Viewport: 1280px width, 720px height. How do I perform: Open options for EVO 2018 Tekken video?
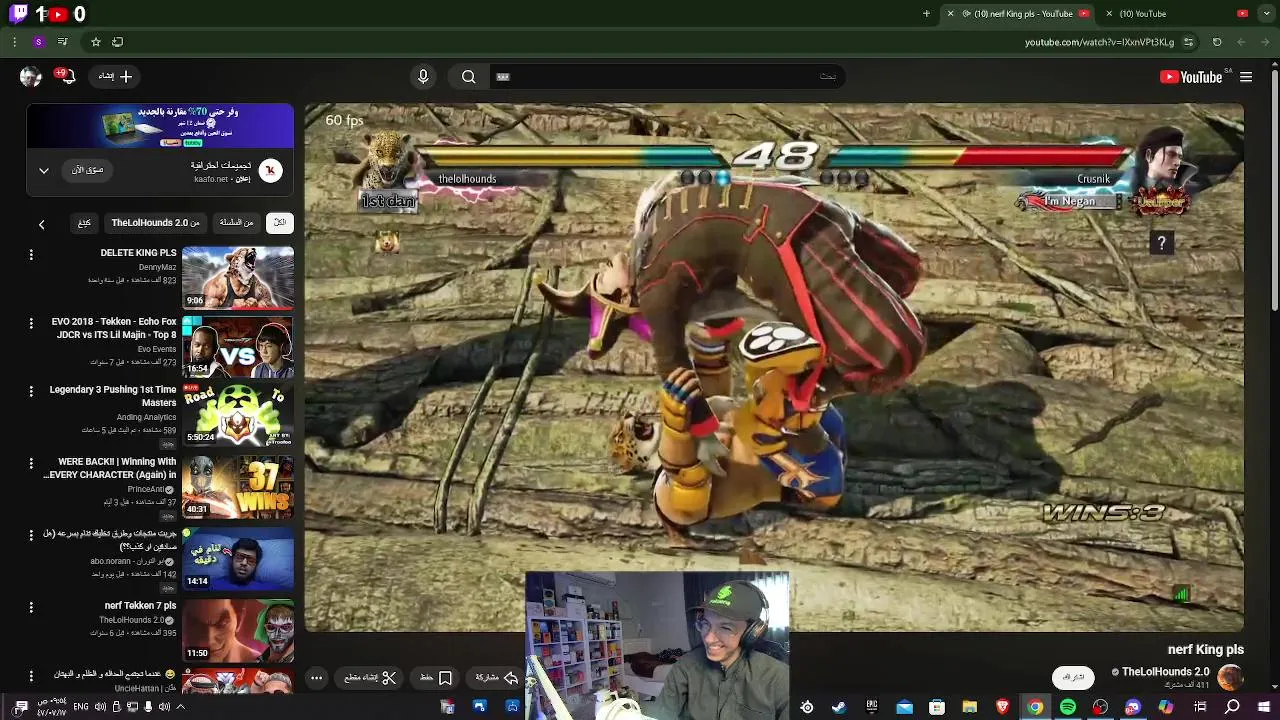[31, 324]
